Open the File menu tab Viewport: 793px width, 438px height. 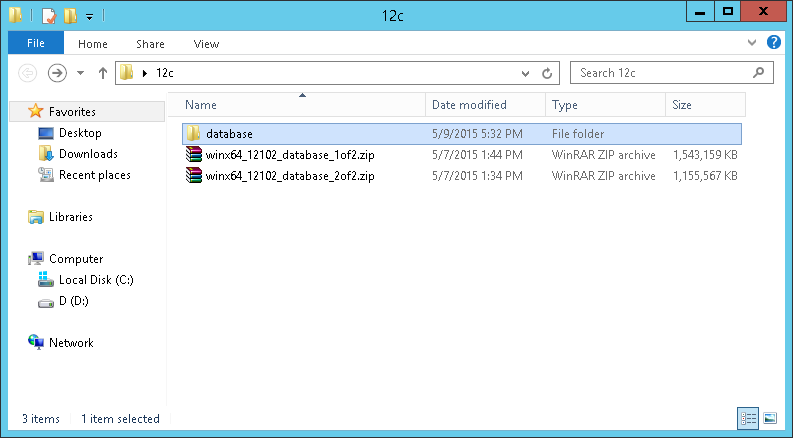point(36,43)
